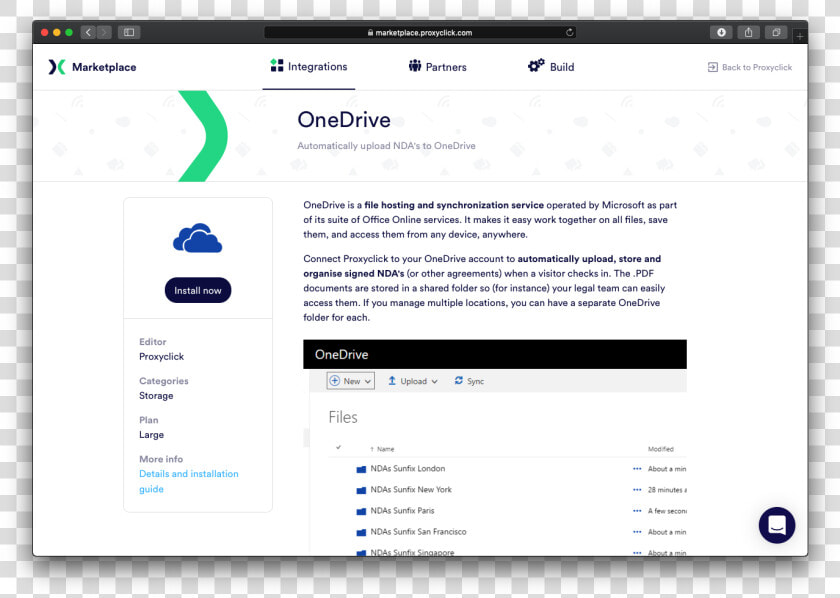Click the marketplace.proxyclick.com address bar
840x598 pixels.
click(420, 33)
